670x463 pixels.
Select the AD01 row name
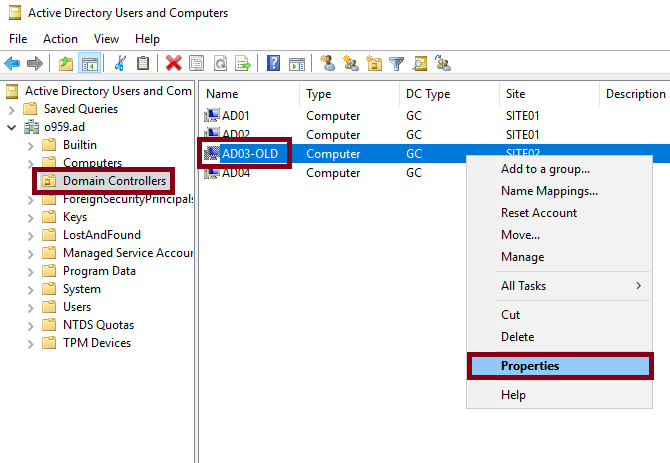pos(235,116)
